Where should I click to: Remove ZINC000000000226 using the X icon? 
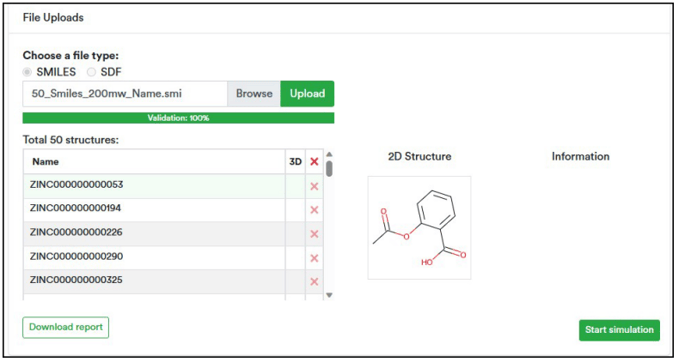coord(314,234)
